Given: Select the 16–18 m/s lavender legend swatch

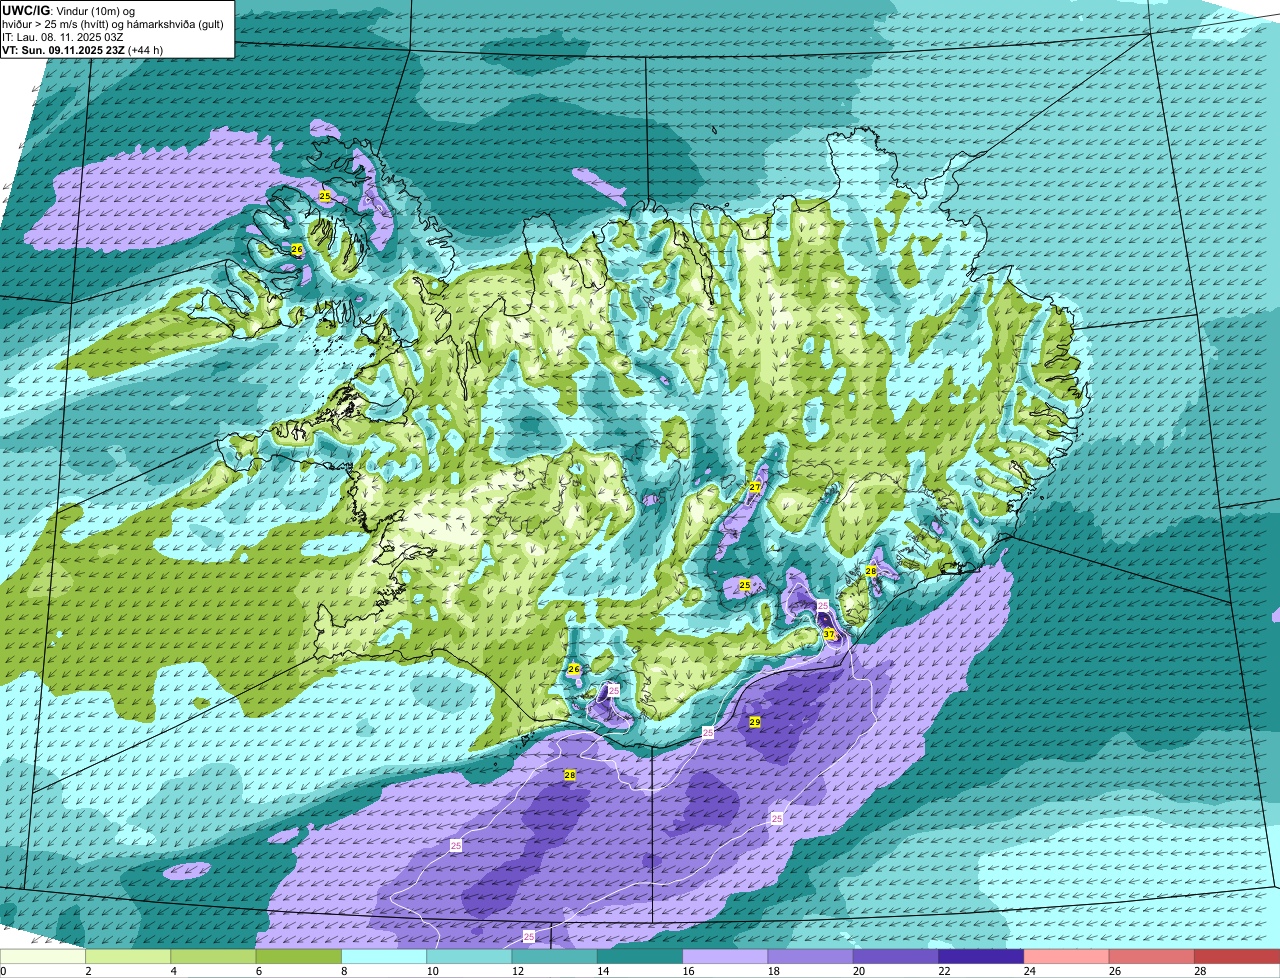Looking at the screenshot, I should pos(725,956).
